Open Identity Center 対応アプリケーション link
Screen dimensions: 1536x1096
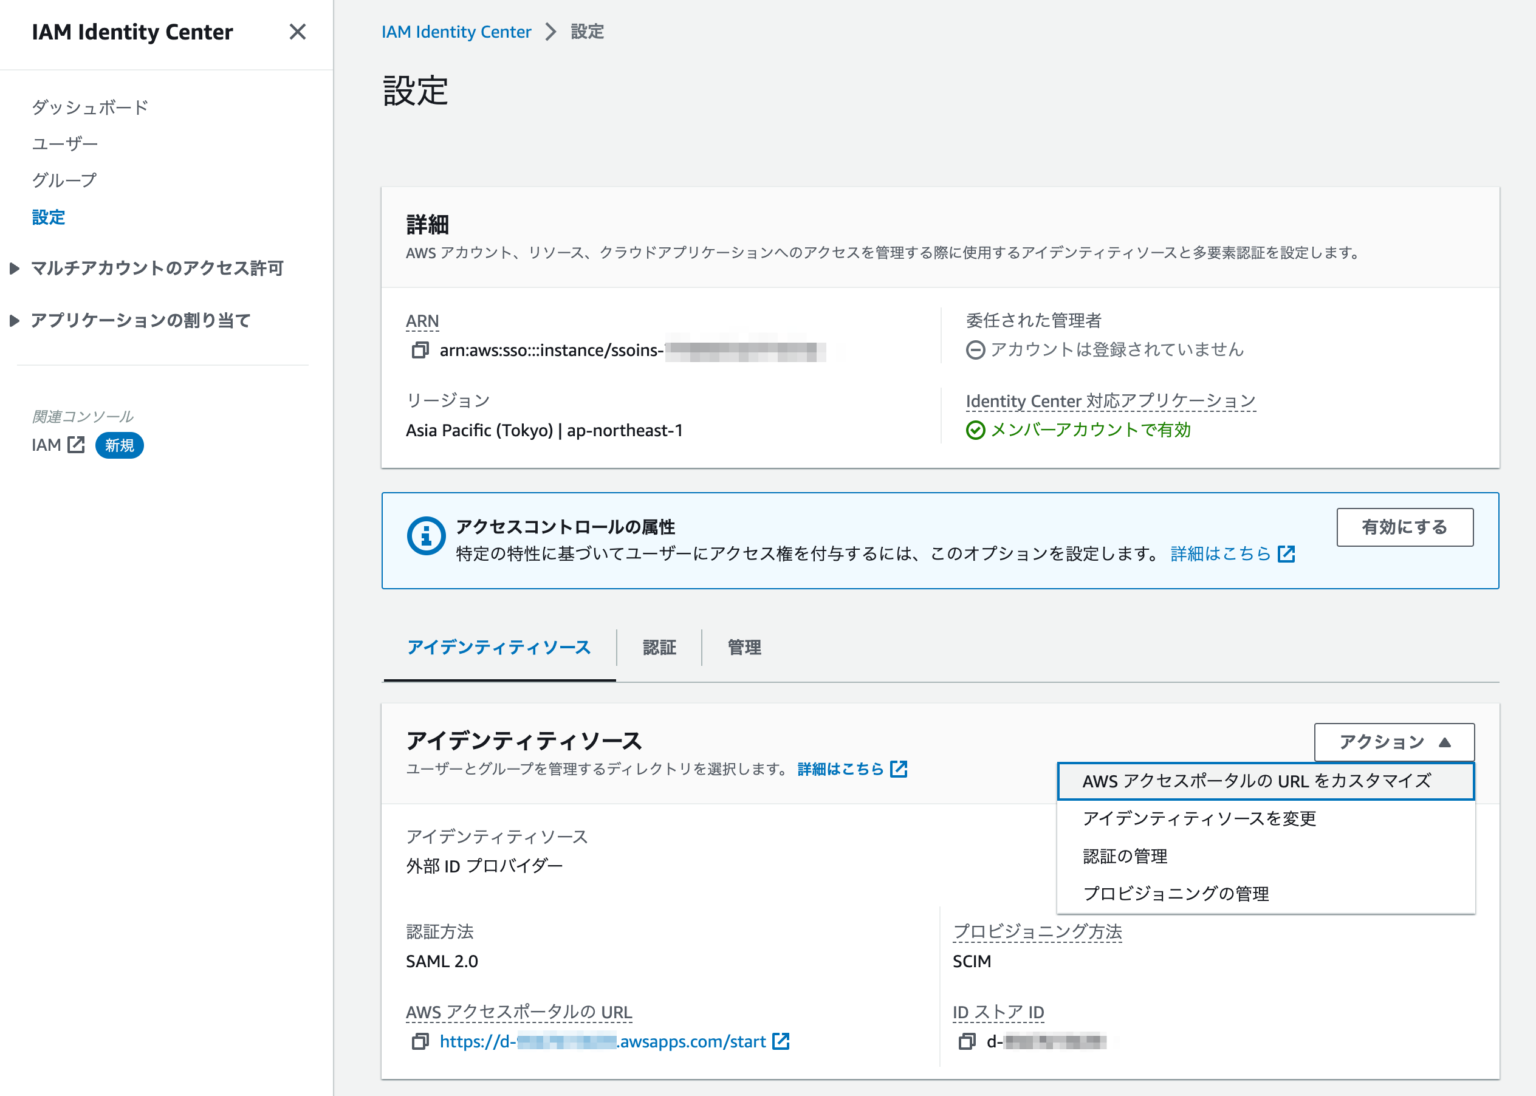click(x=1110, y=400)
